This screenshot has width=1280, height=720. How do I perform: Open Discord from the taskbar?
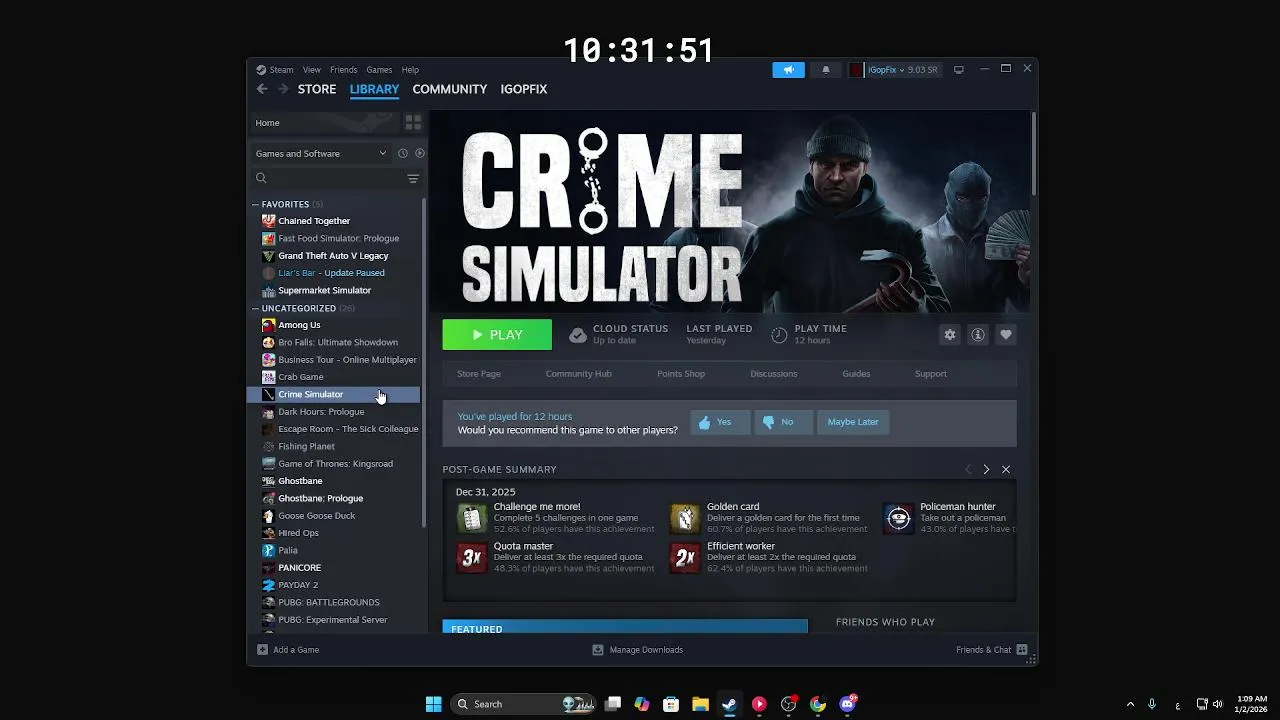[848, 704]
